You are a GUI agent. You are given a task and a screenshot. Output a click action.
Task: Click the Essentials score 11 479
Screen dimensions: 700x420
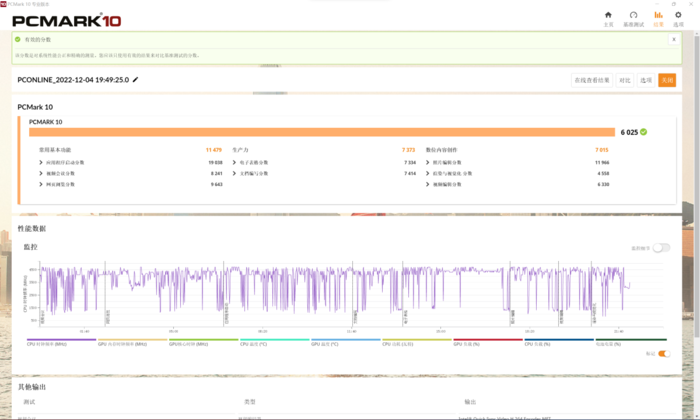click(x=213, y=150)
